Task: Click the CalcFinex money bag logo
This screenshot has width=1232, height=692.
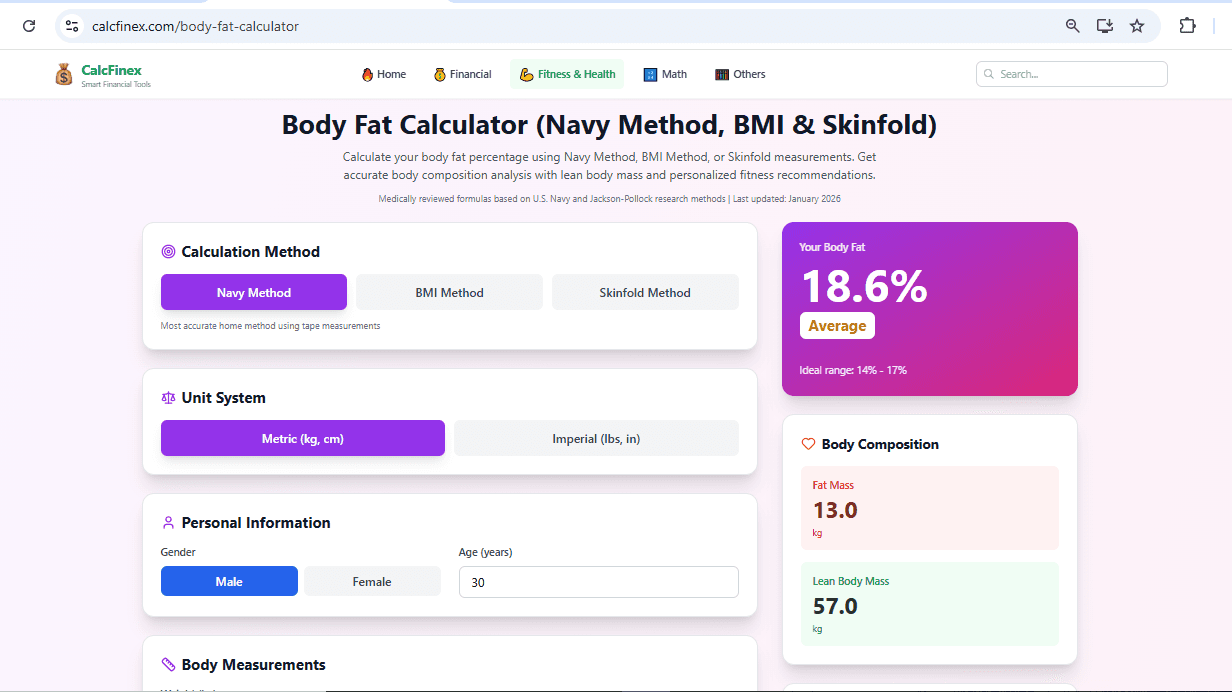Action: coord(64,74)
